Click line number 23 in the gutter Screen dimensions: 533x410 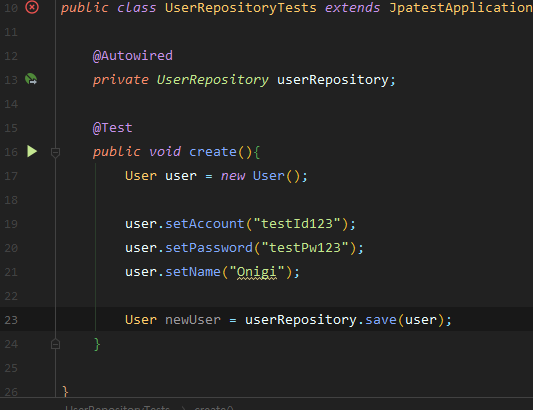11,320
